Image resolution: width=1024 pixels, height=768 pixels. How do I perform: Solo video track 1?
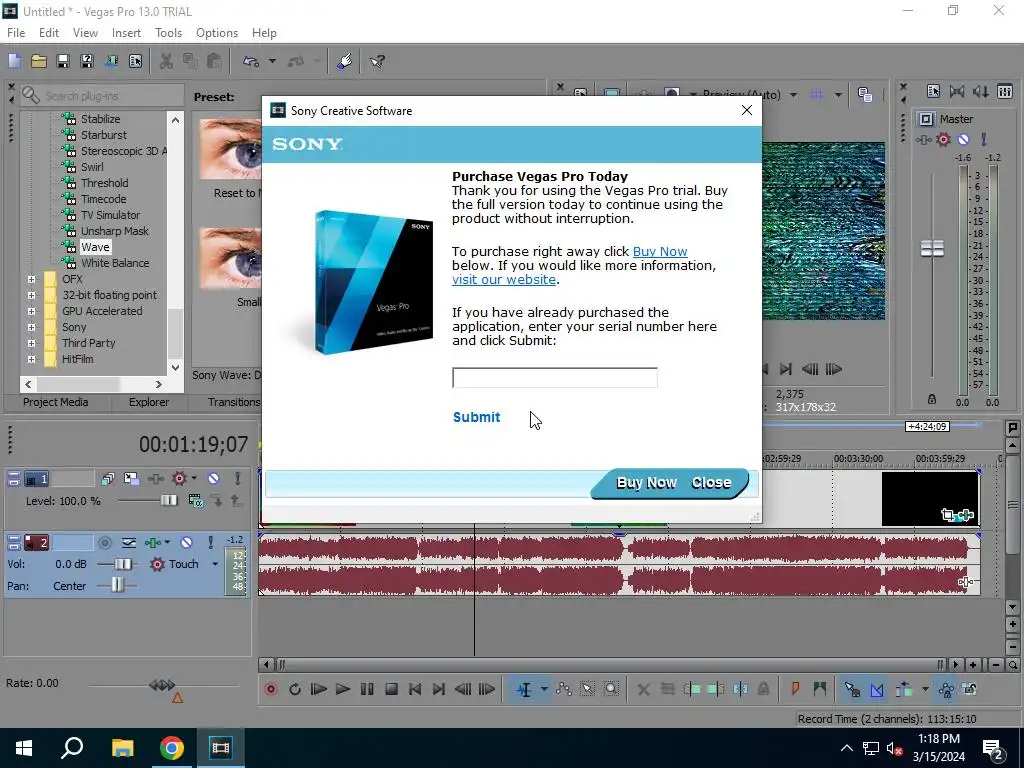tap(238, 479)
